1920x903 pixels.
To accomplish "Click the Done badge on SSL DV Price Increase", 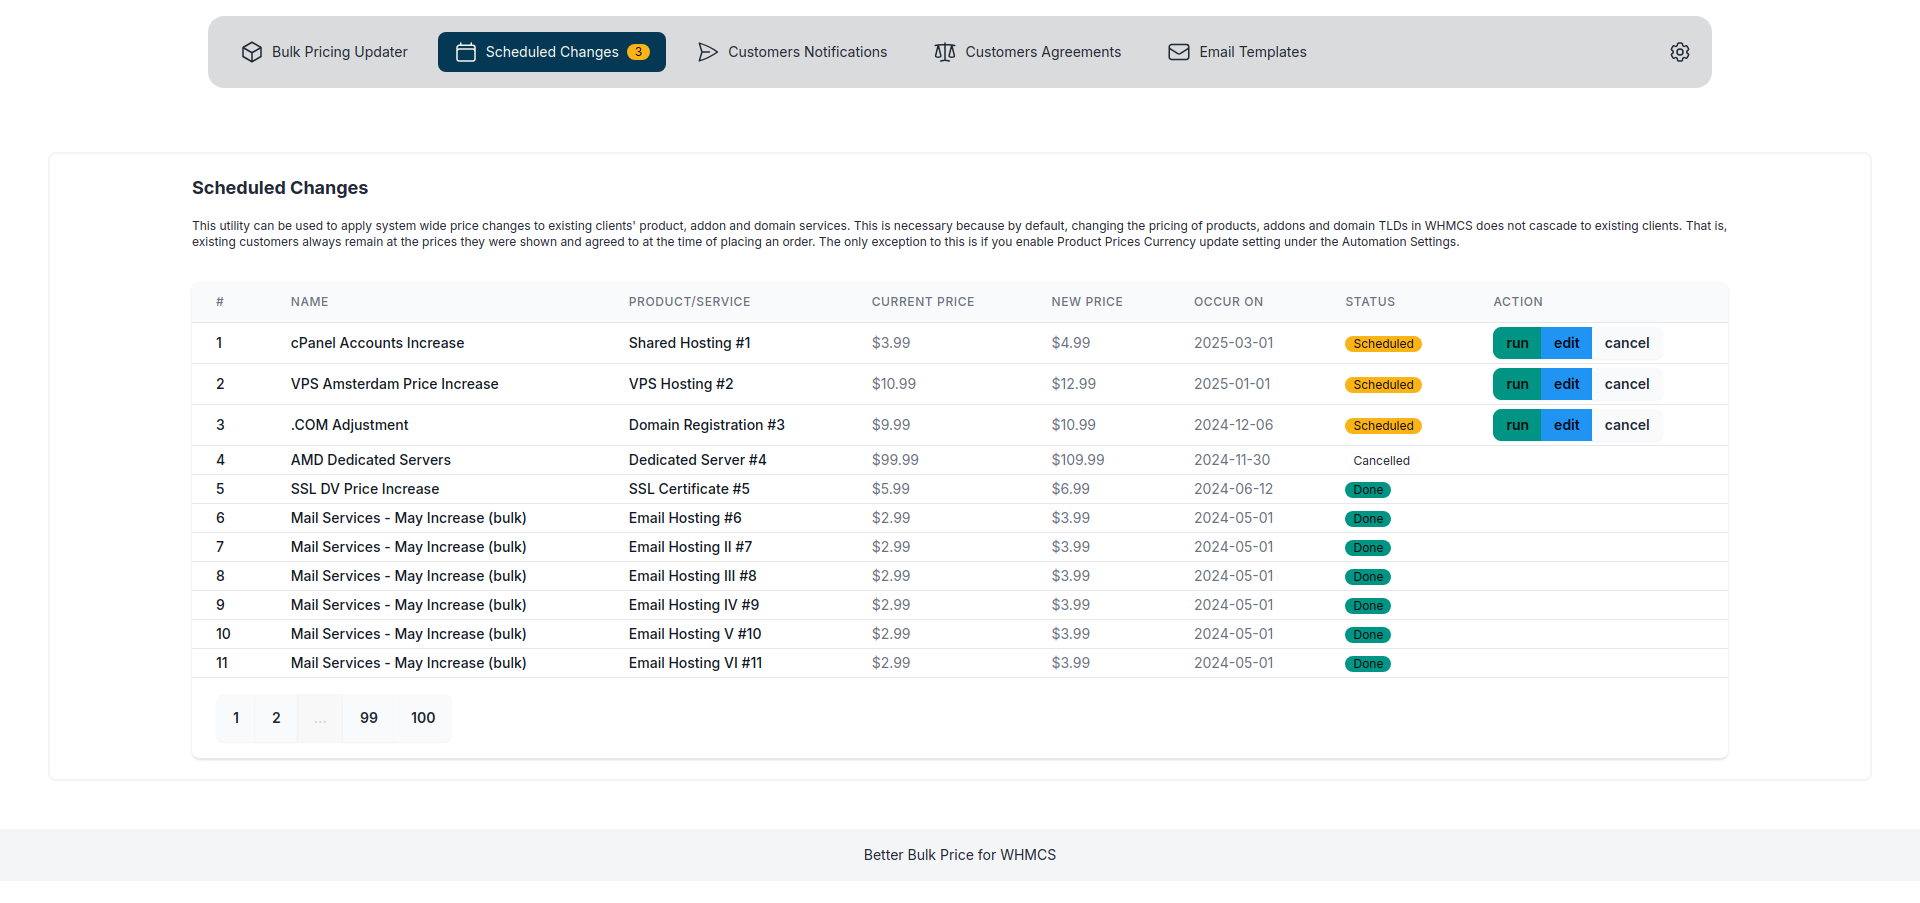I will [x=1368, y=489].
